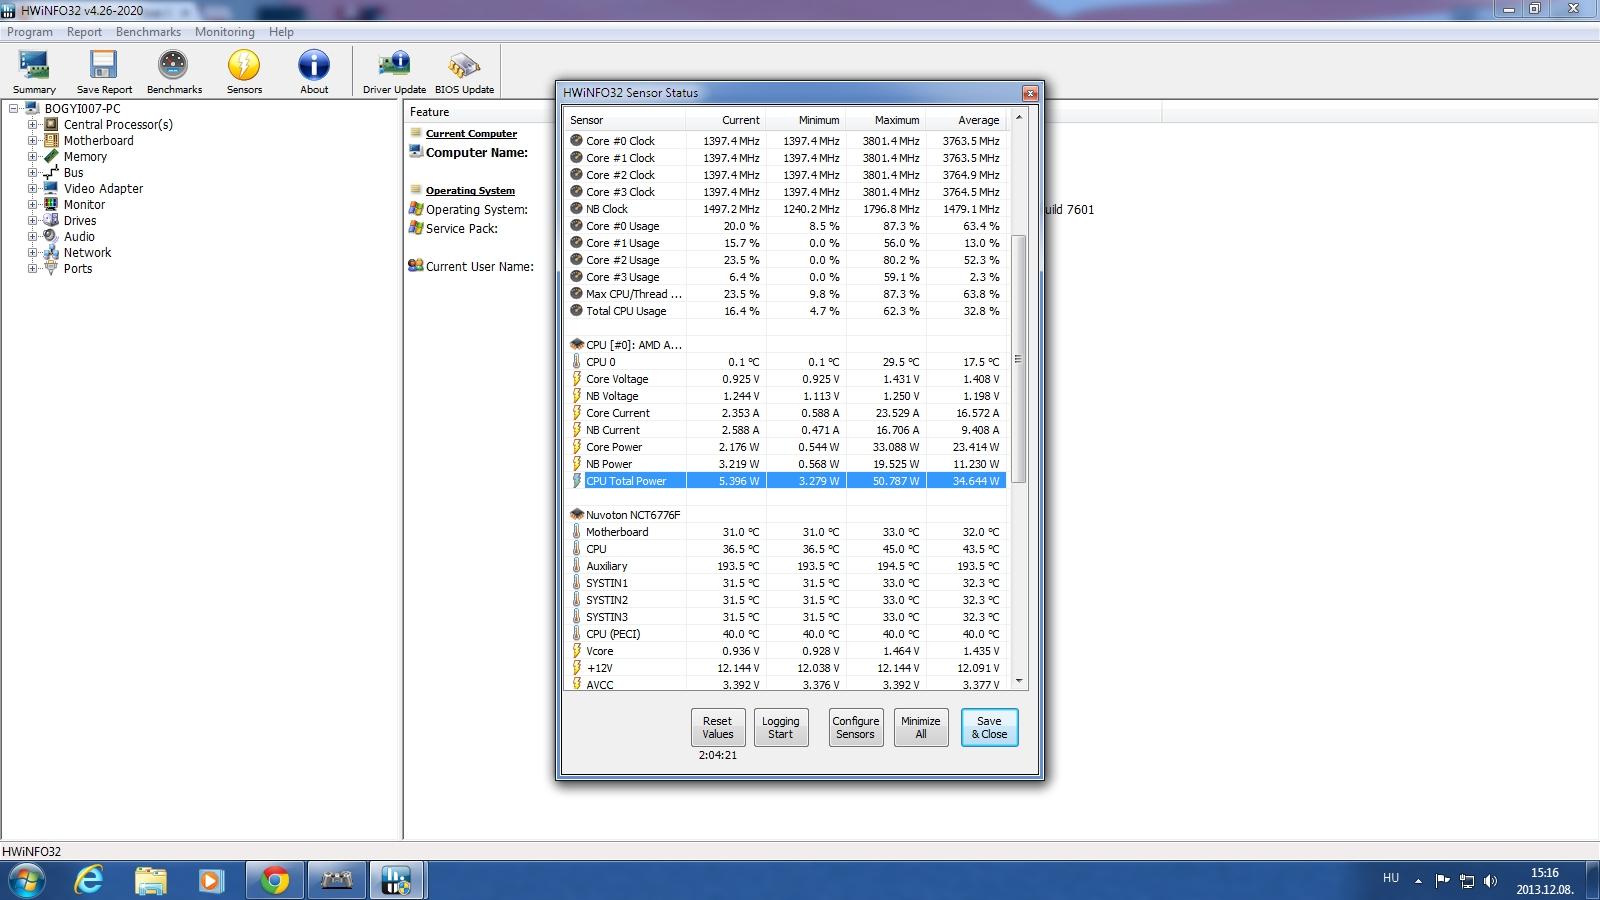Open the Windows Start menu

pos(27,881)
